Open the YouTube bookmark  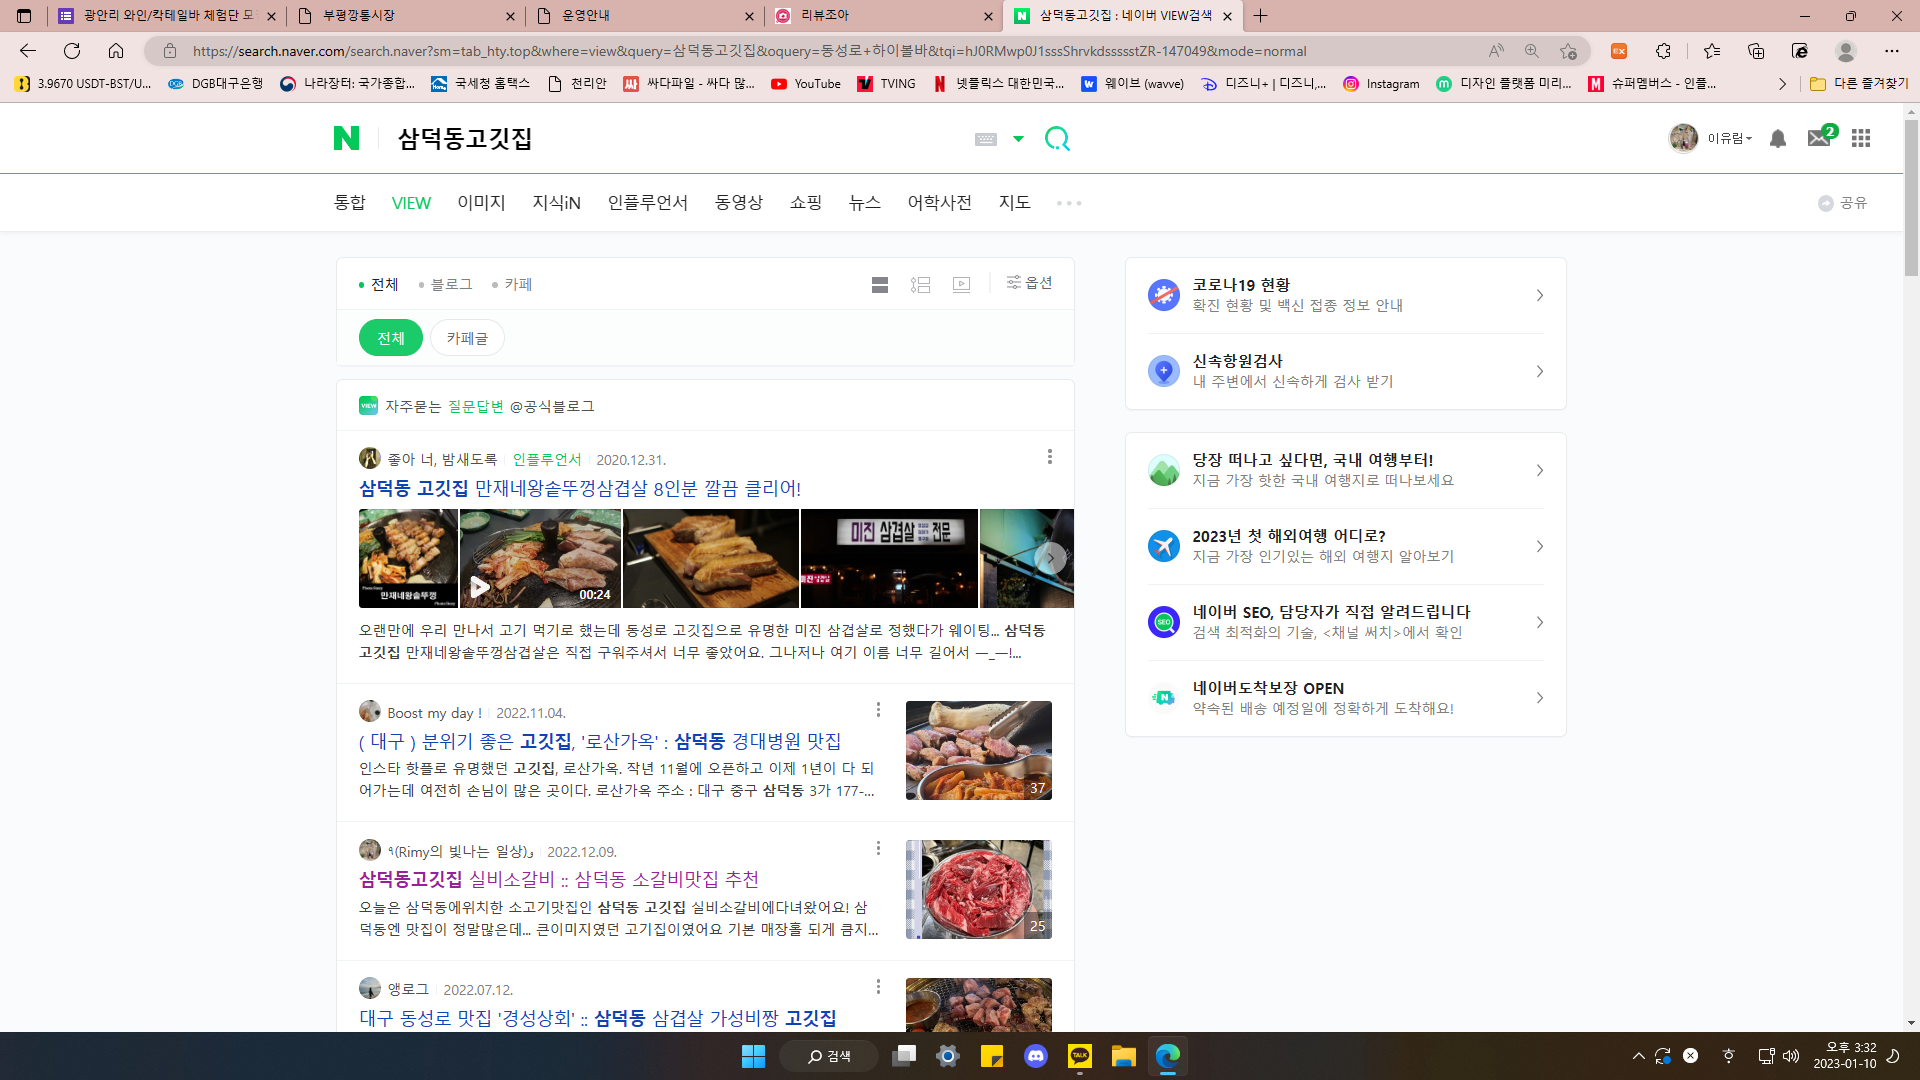point(806,84)
